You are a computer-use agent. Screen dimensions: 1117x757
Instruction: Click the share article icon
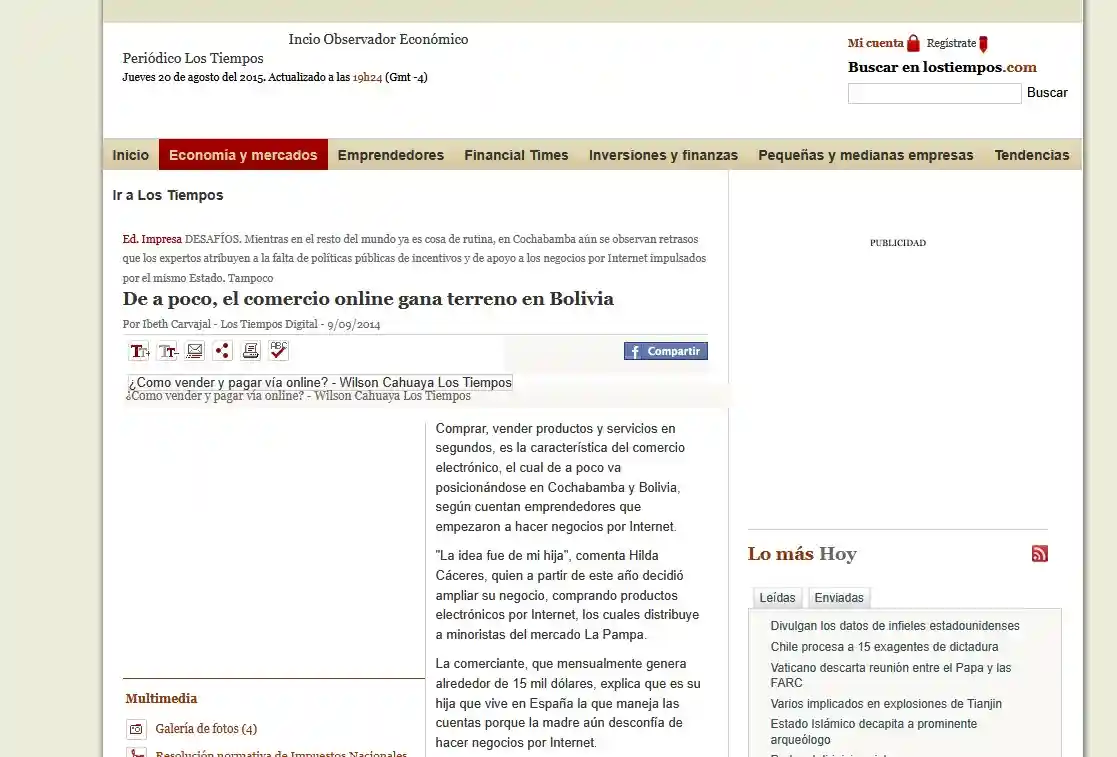coord(222,351)
